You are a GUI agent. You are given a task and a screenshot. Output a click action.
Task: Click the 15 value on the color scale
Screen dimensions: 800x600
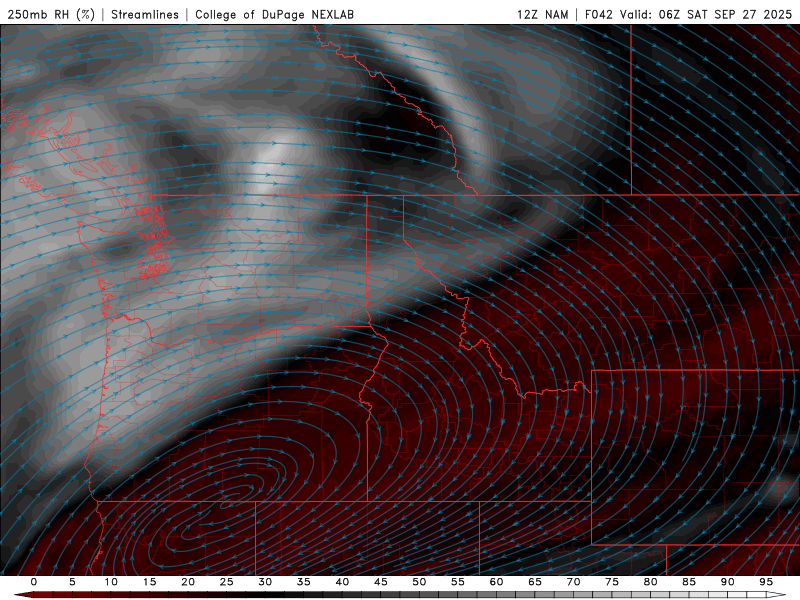click(149, 582)
